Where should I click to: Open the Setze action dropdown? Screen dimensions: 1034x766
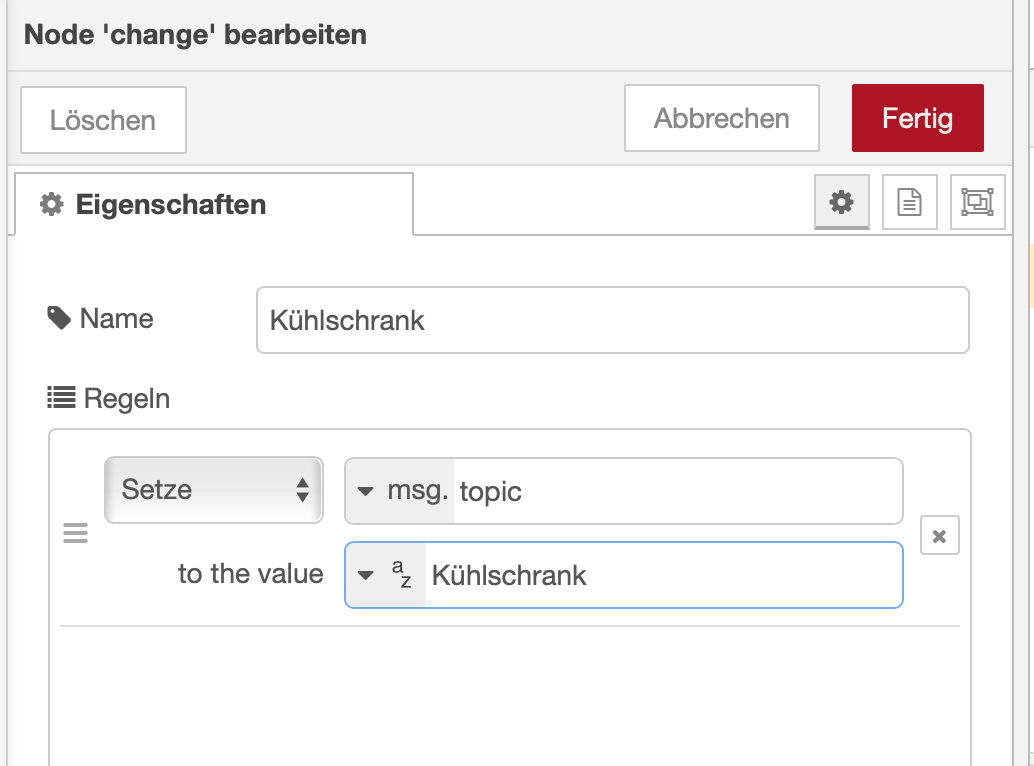point(213,490)
